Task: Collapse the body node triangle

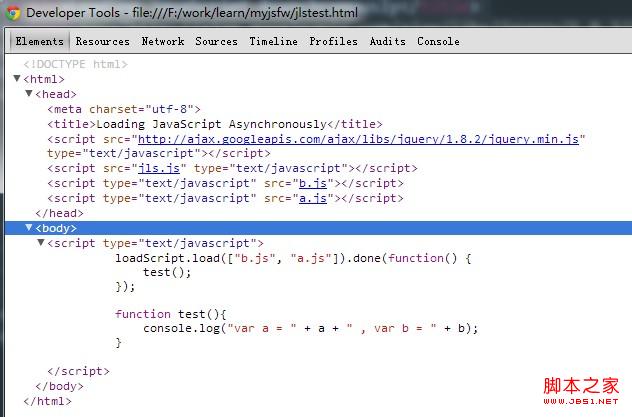Action: (29, 228)
